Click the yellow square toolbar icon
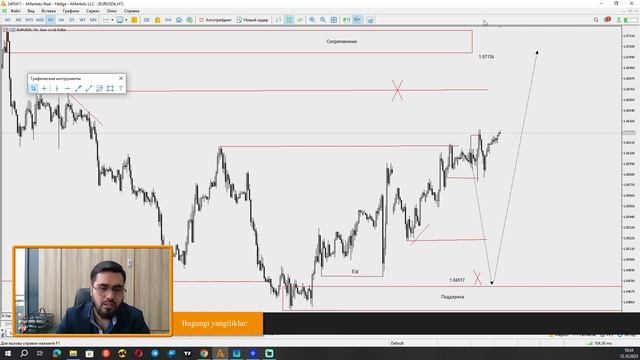This screenshot has width=640, height=360. click(134, 20)
